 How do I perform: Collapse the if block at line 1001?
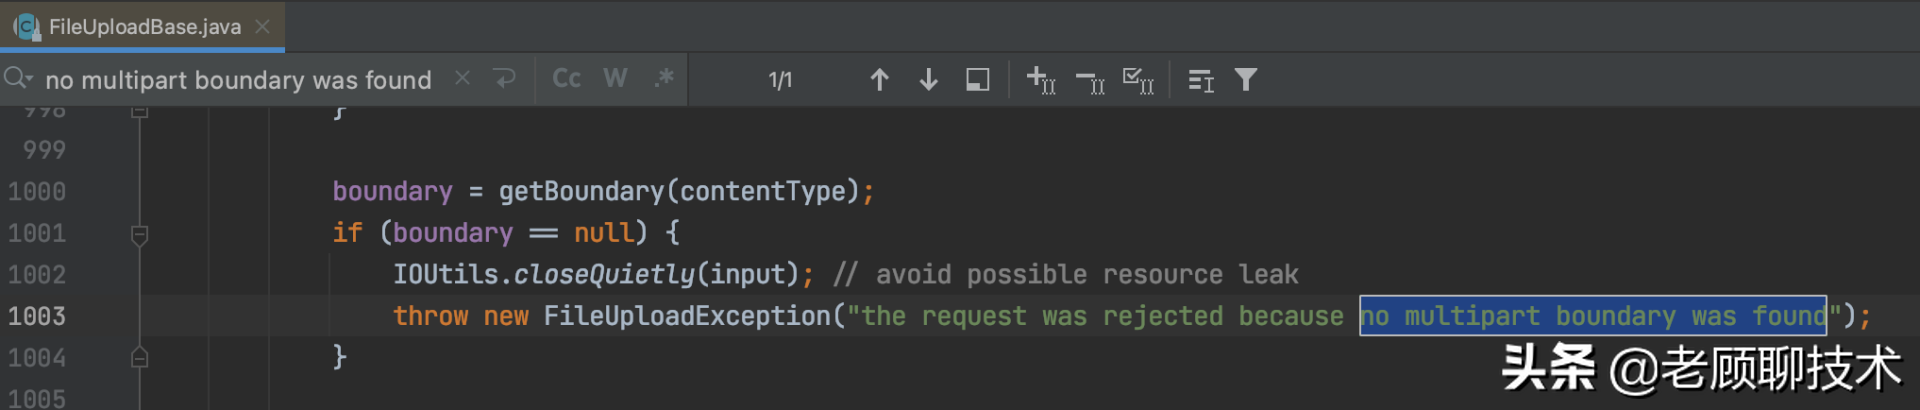[x=140, y=234]
